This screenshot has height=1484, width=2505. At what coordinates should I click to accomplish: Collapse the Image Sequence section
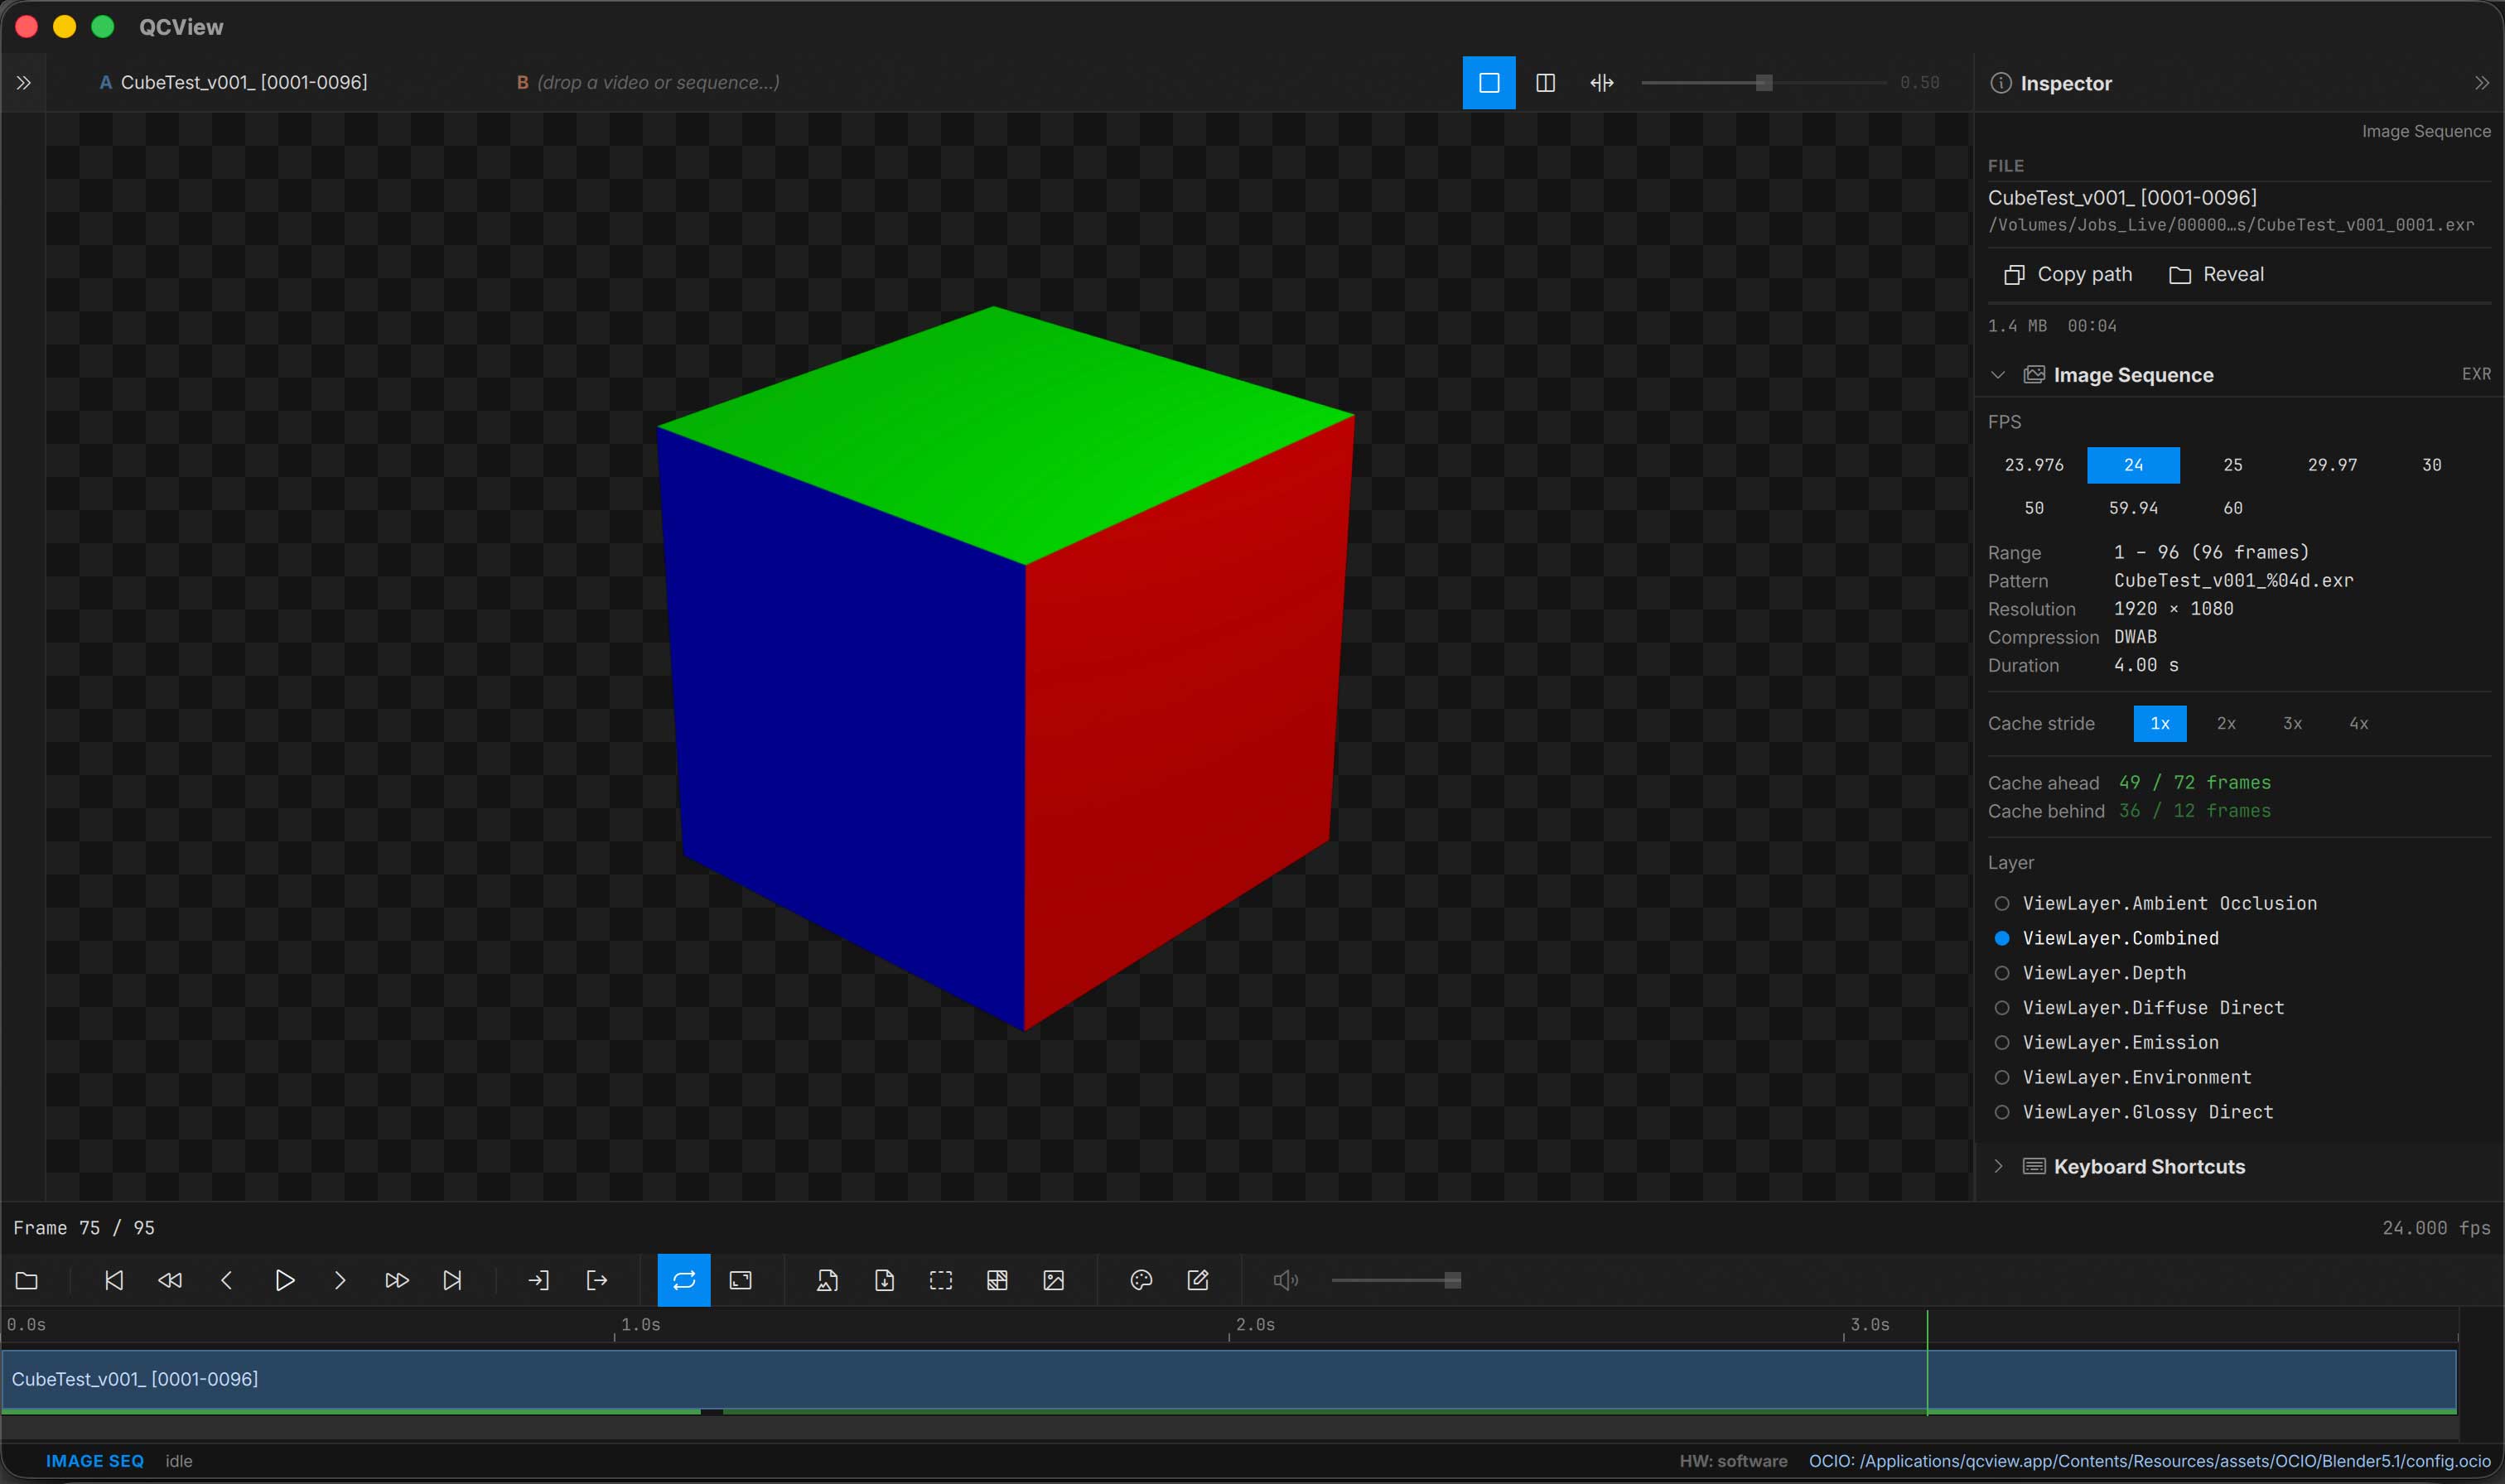(1998, 375)
